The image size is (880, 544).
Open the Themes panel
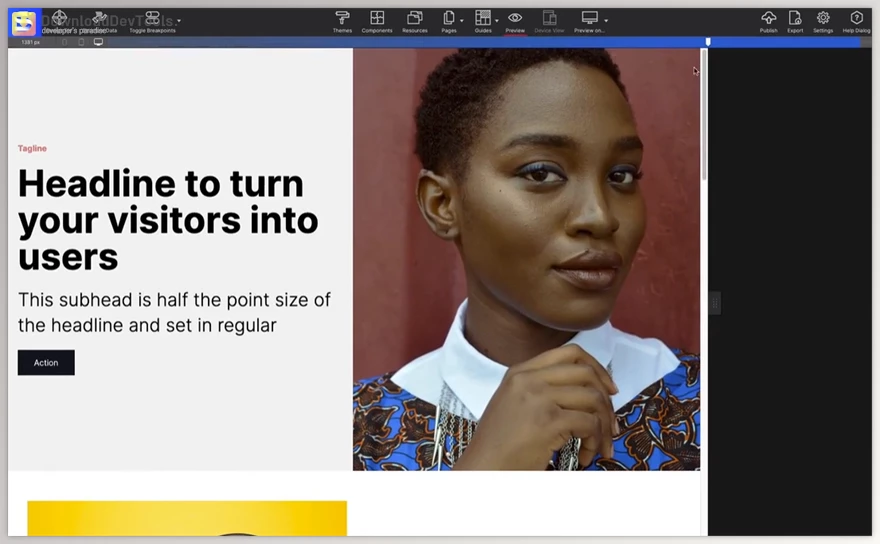tap(342, 21)
